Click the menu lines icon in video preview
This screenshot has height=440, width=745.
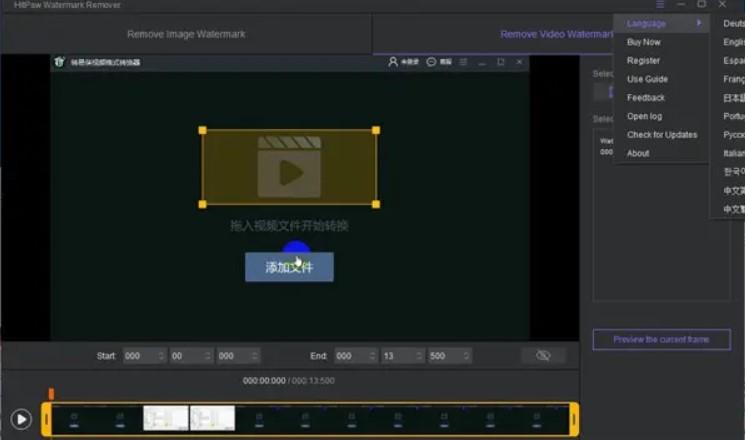tap(463, 62)
